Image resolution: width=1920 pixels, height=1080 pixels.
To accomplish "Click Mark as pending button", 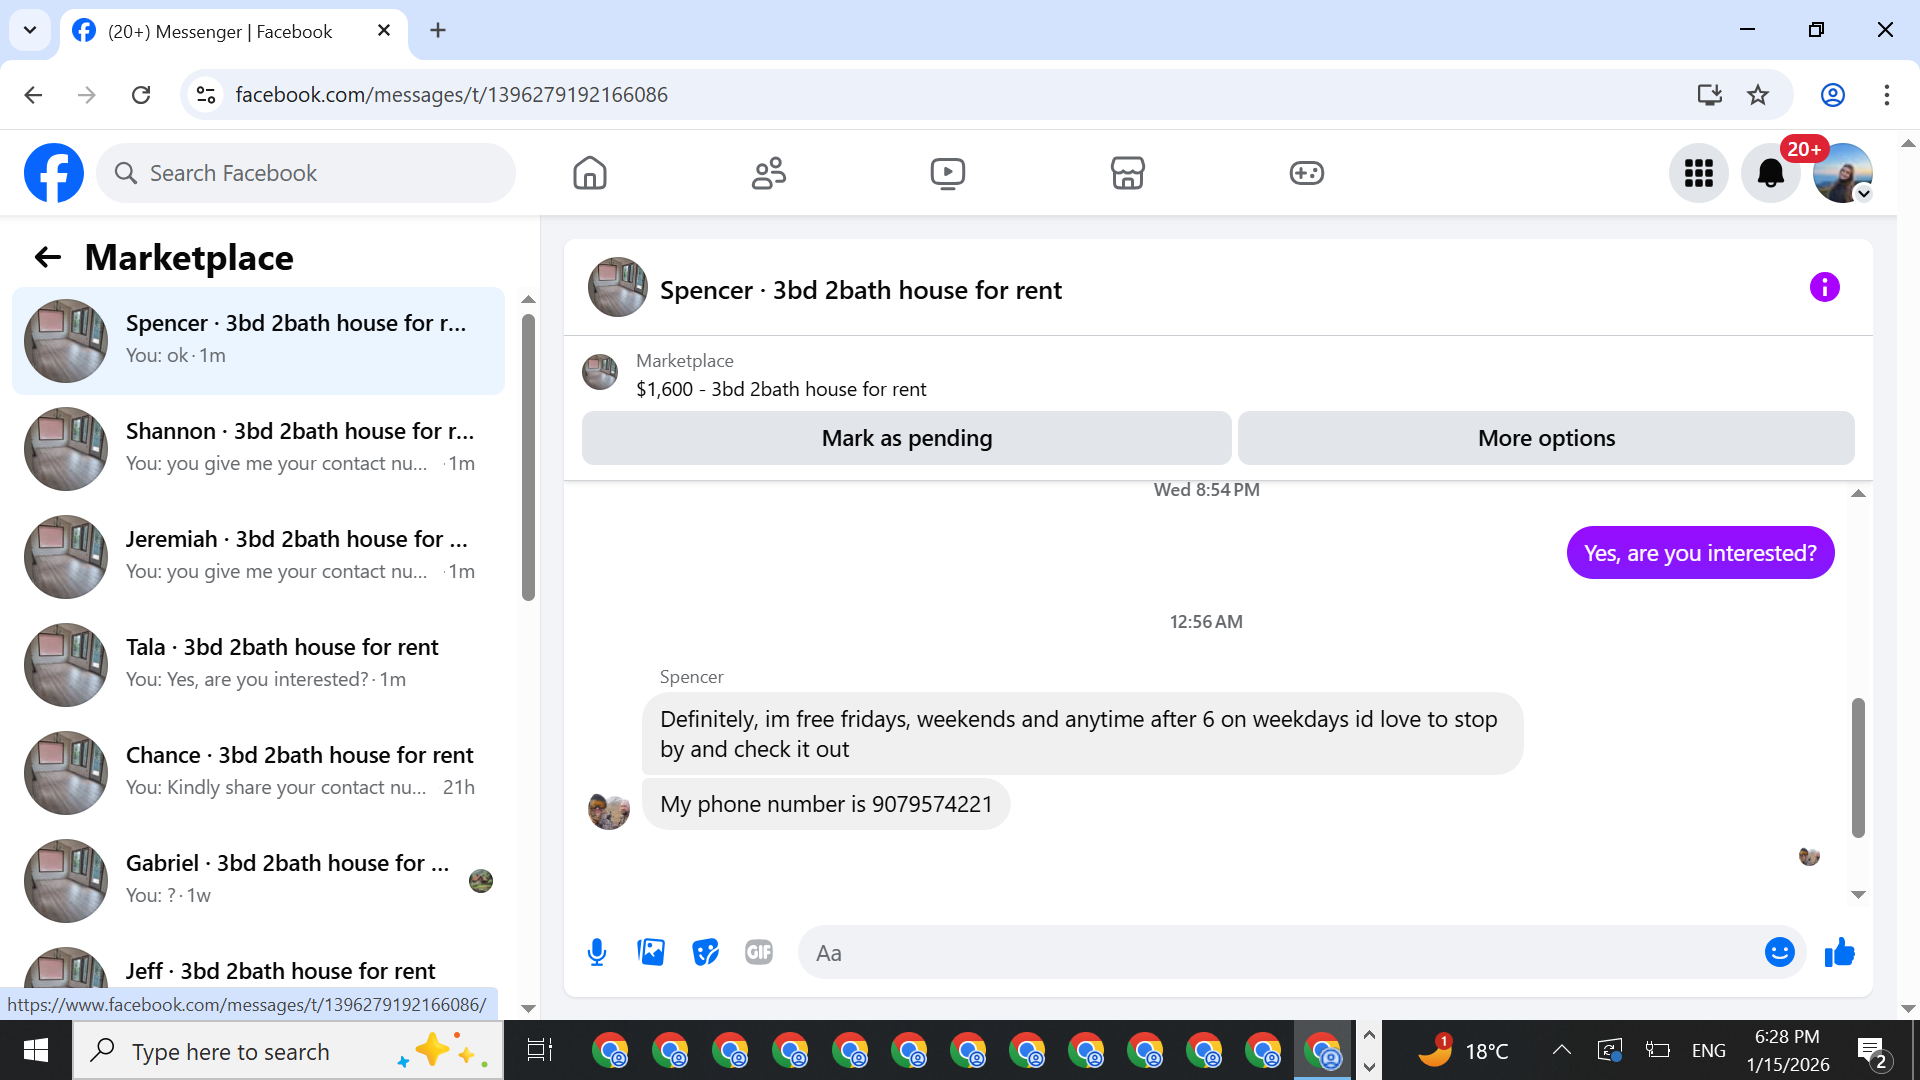I will click(x=906, y=438).
